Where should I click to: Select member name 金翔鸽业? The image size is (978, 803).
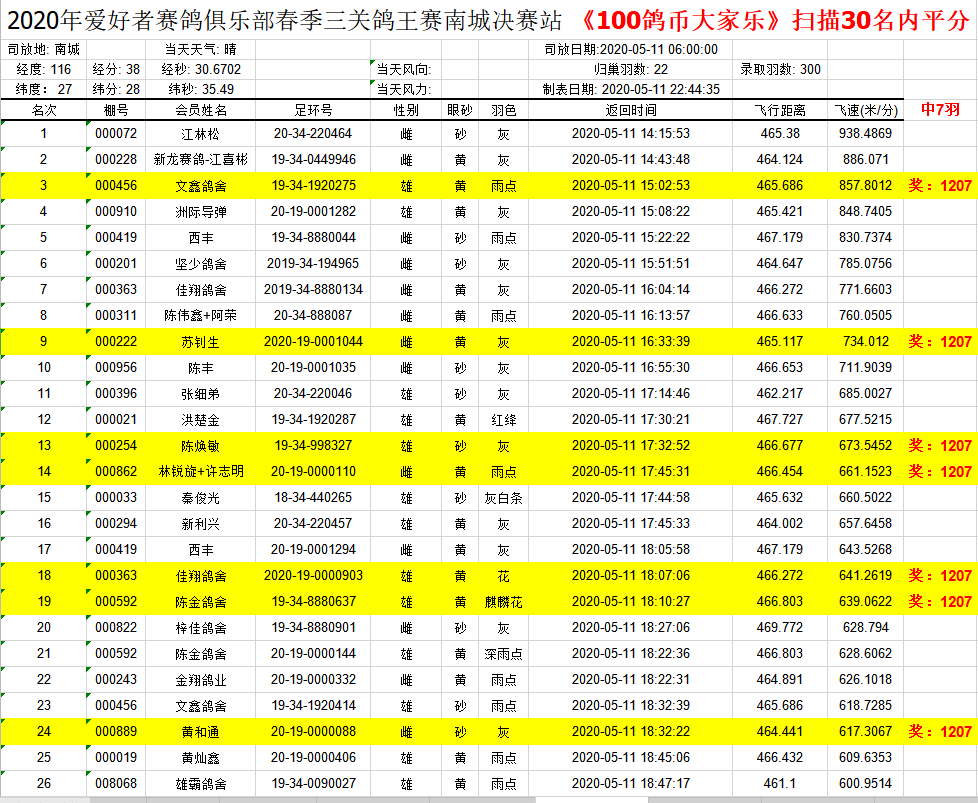tap(201, 680)
